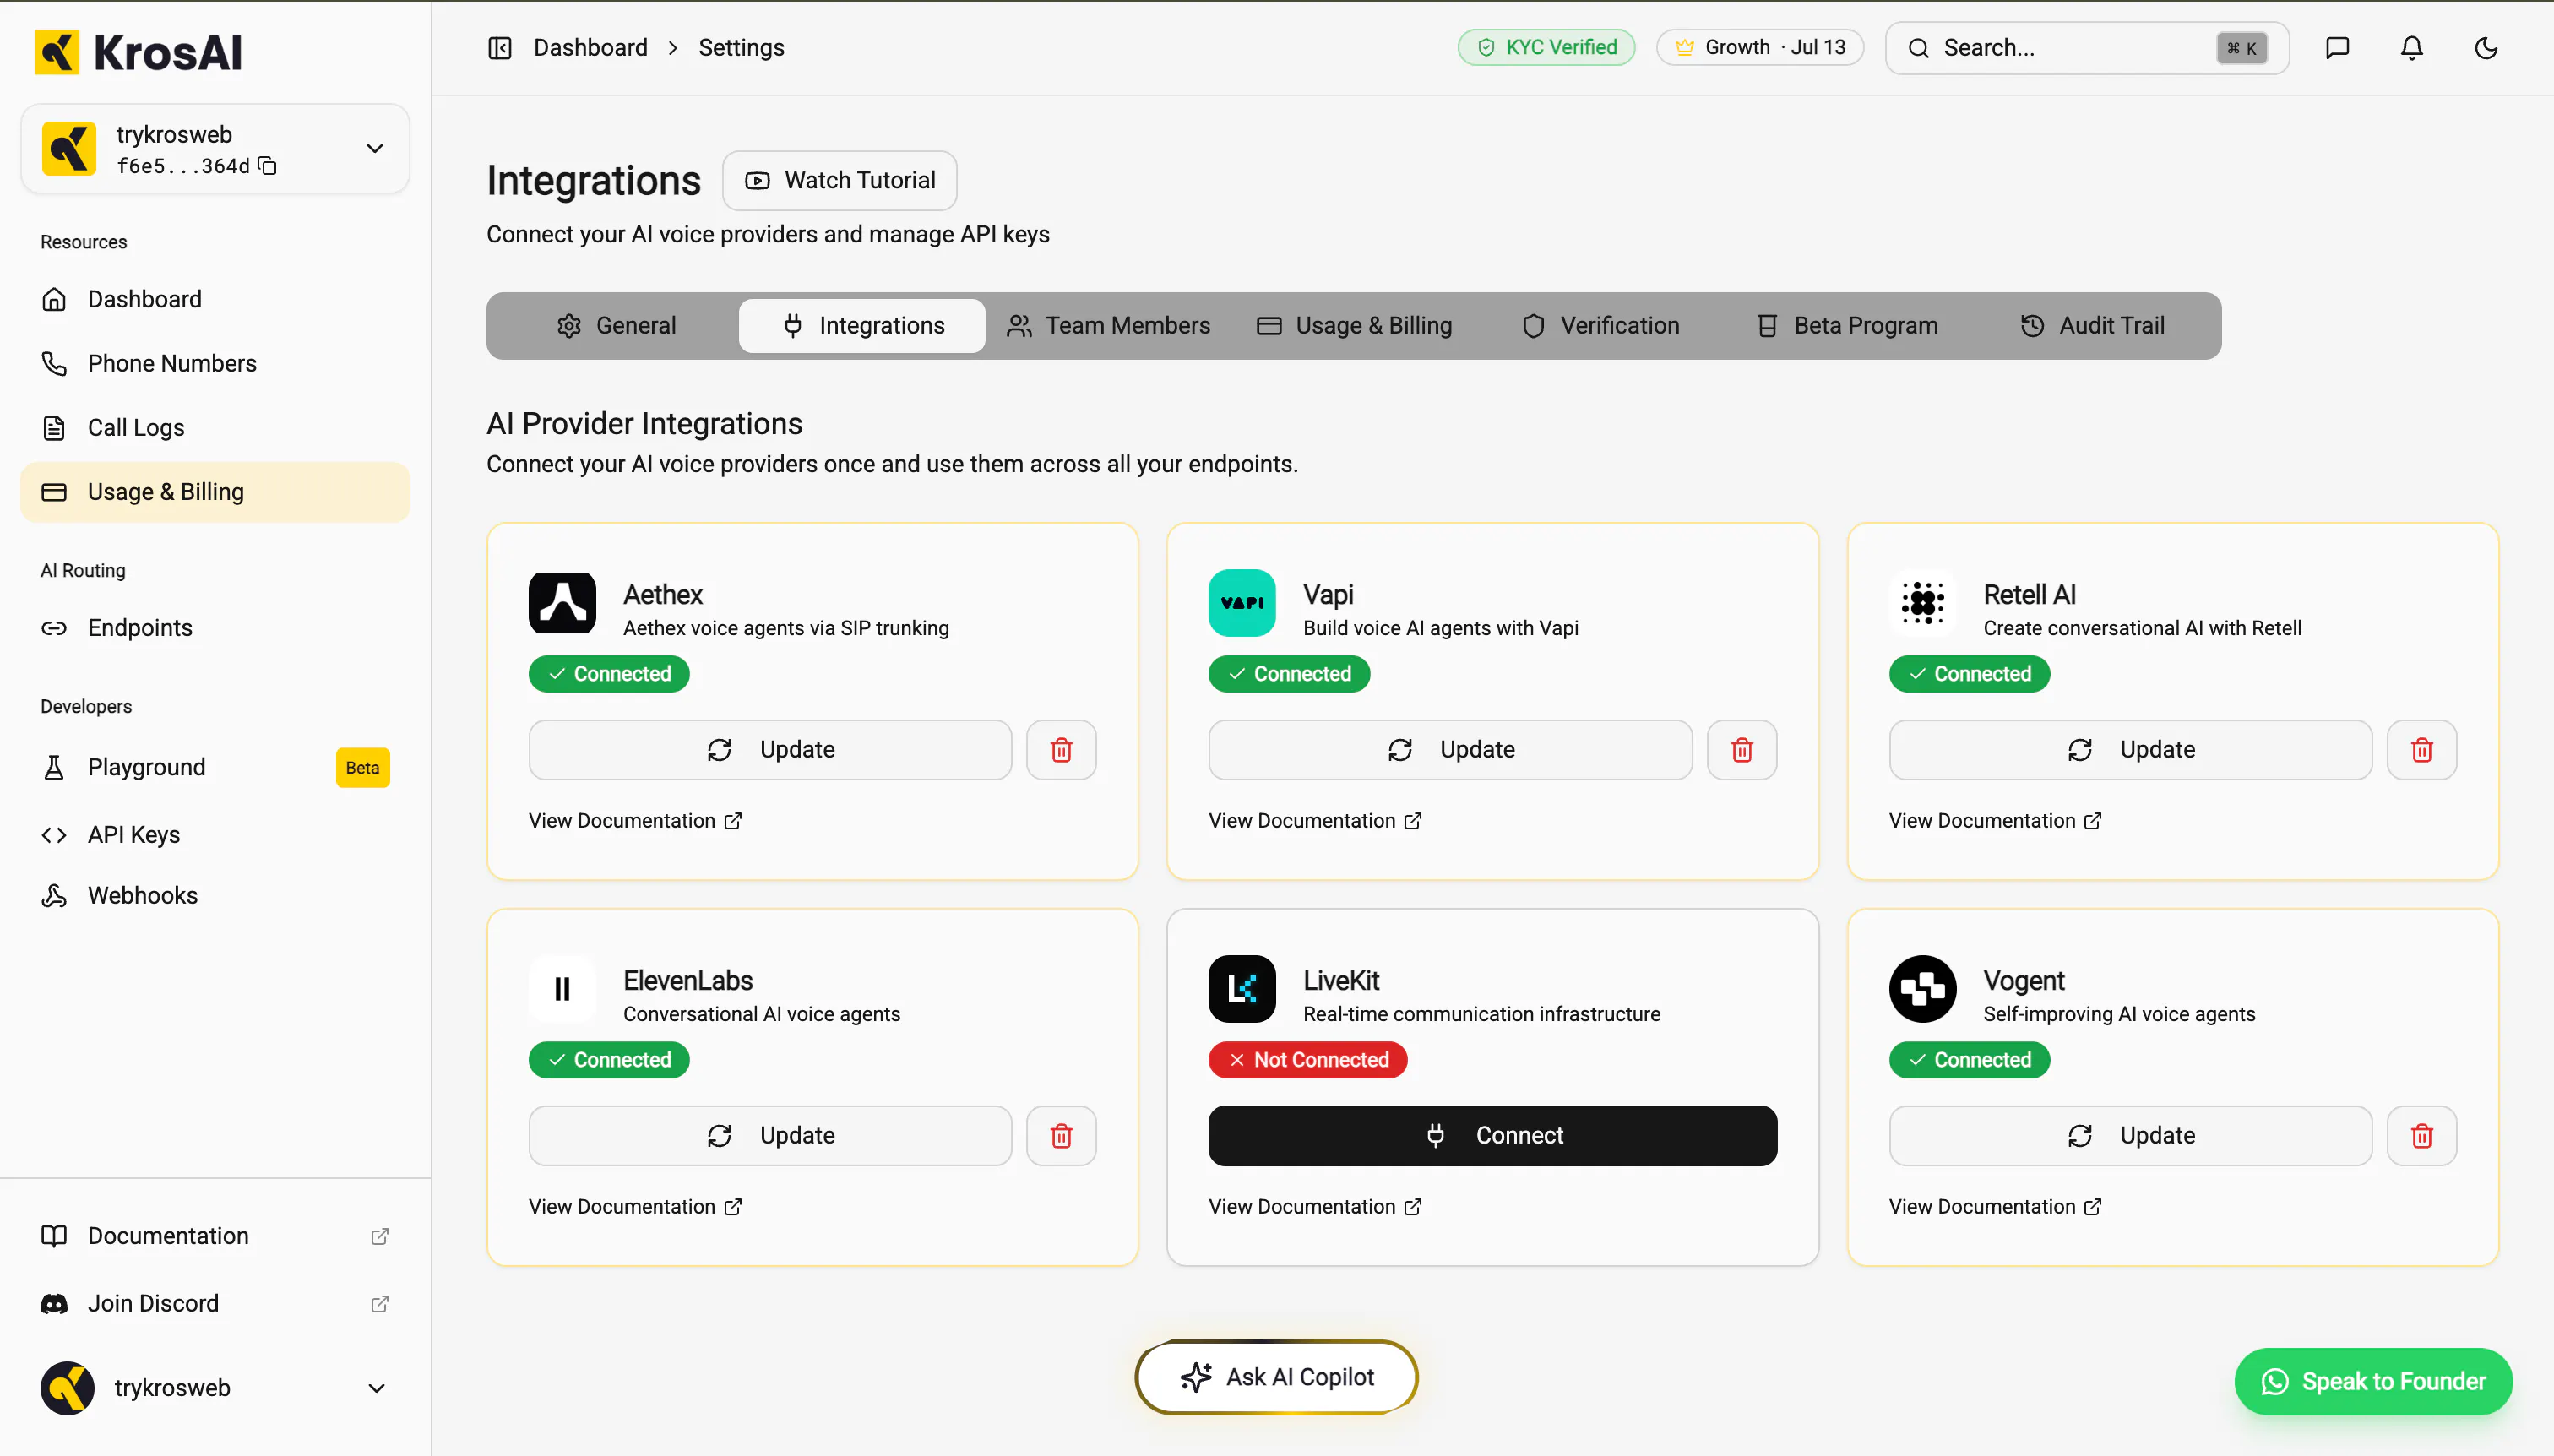Click the Aethex provider logo
The image size is (2554, 1456).
coord(562,603)
